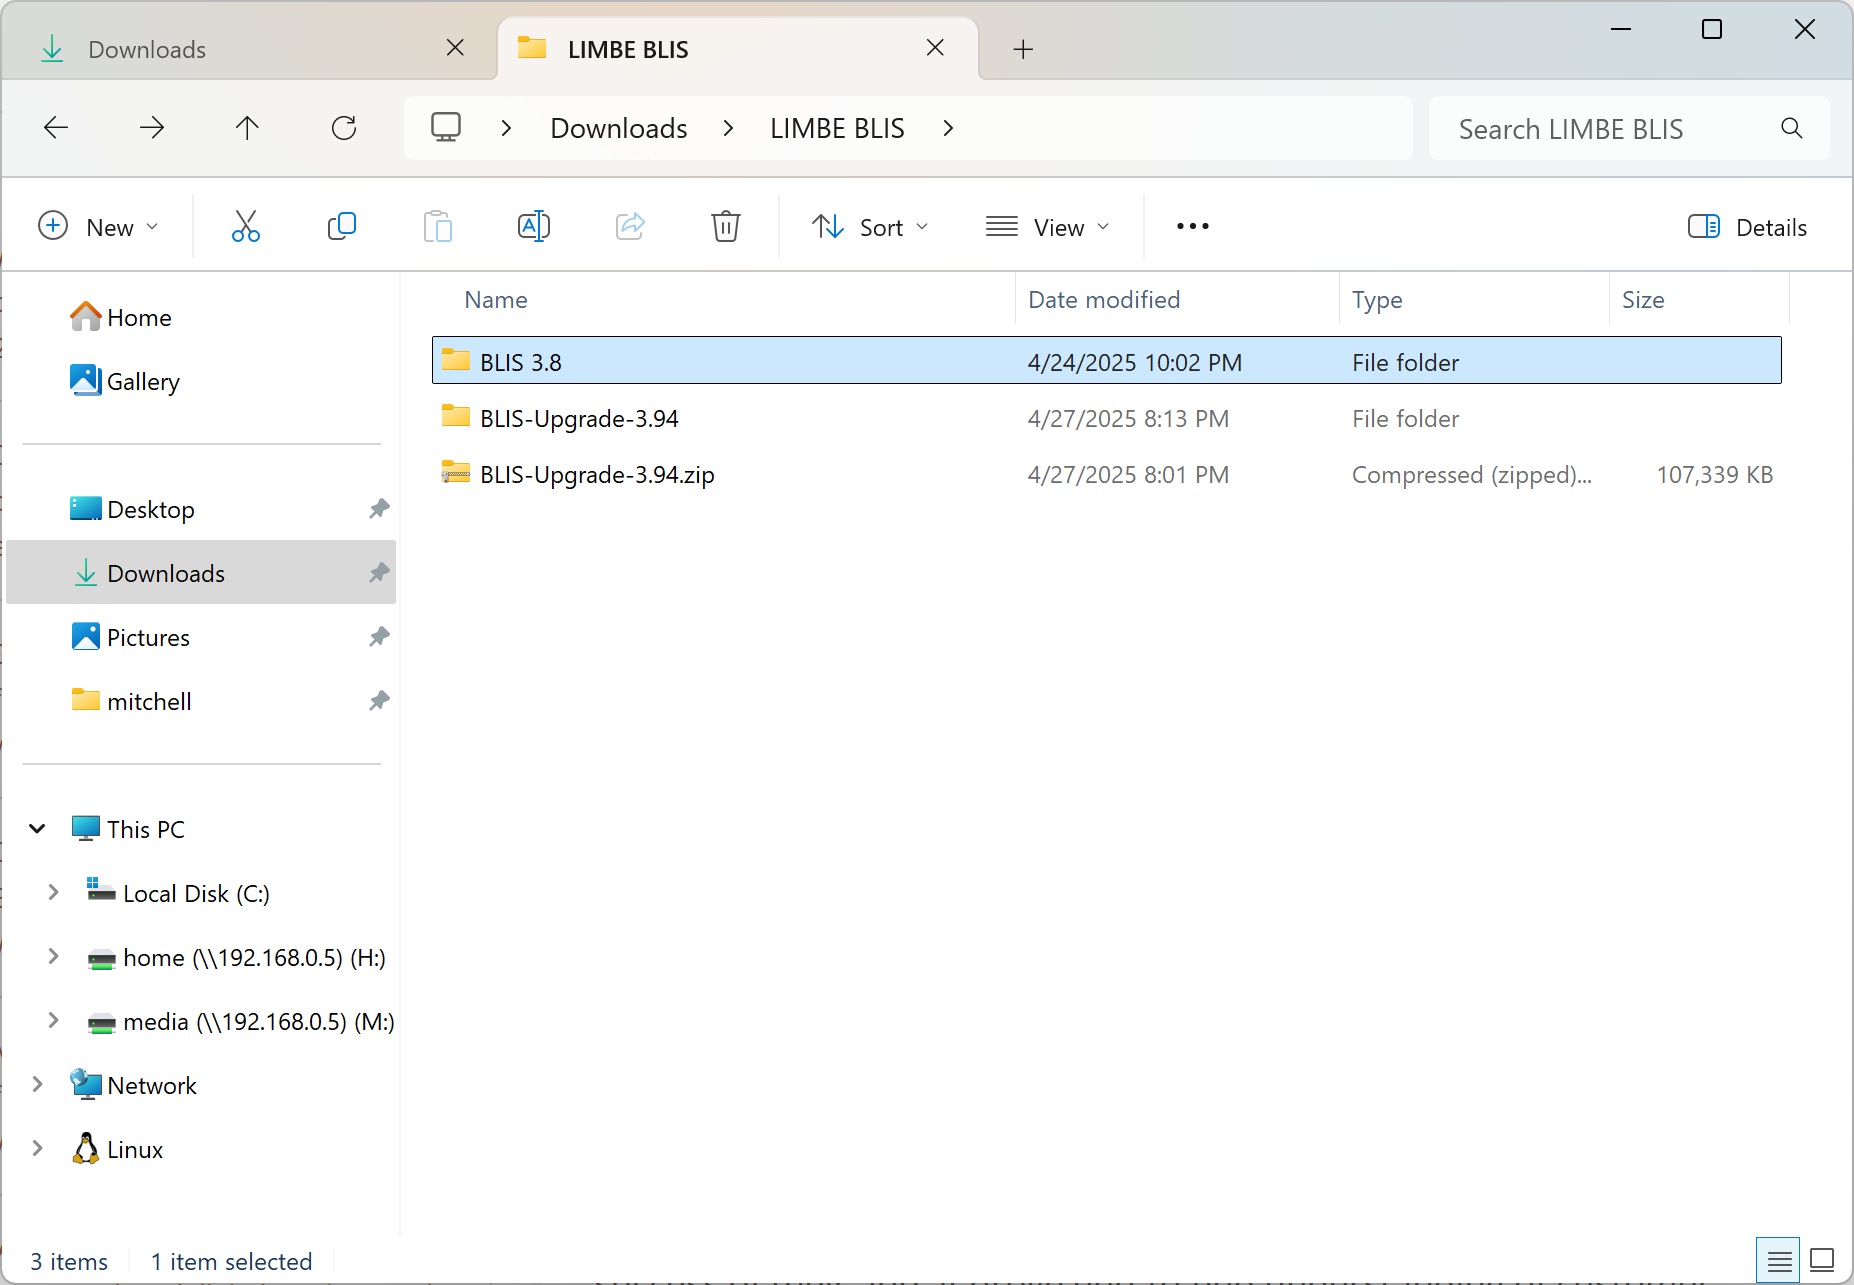
Task: Close the Downloads tab
Action: (x=455, y=48)
